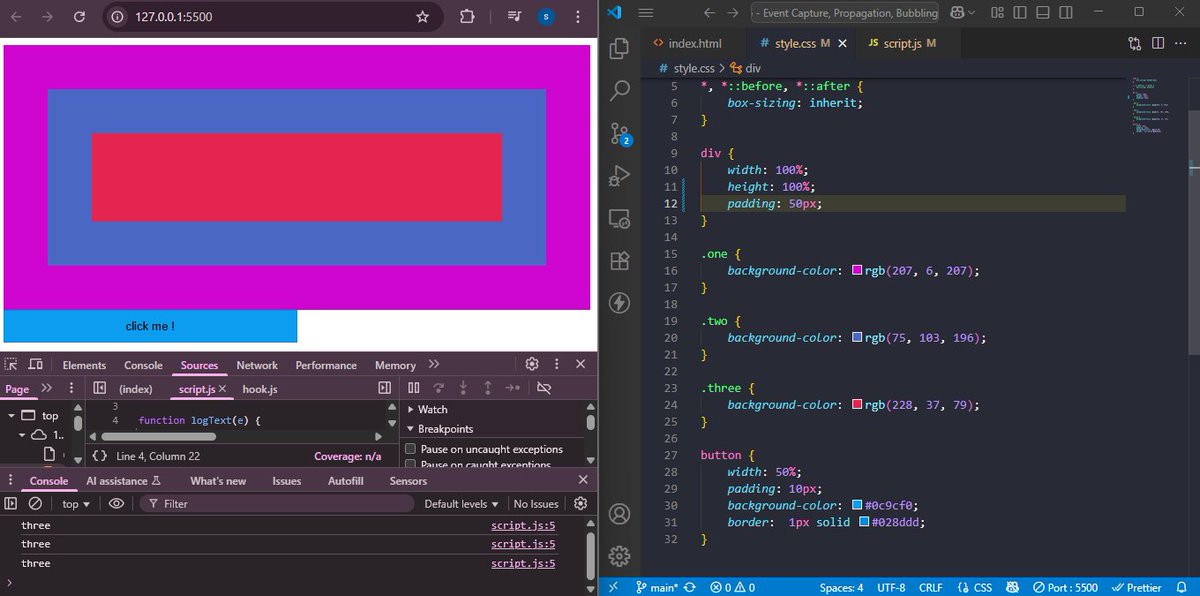Open editor More Actions ellipsis
The width and height of the screenshot is (1200, 596).
[x=1180, y=43]
